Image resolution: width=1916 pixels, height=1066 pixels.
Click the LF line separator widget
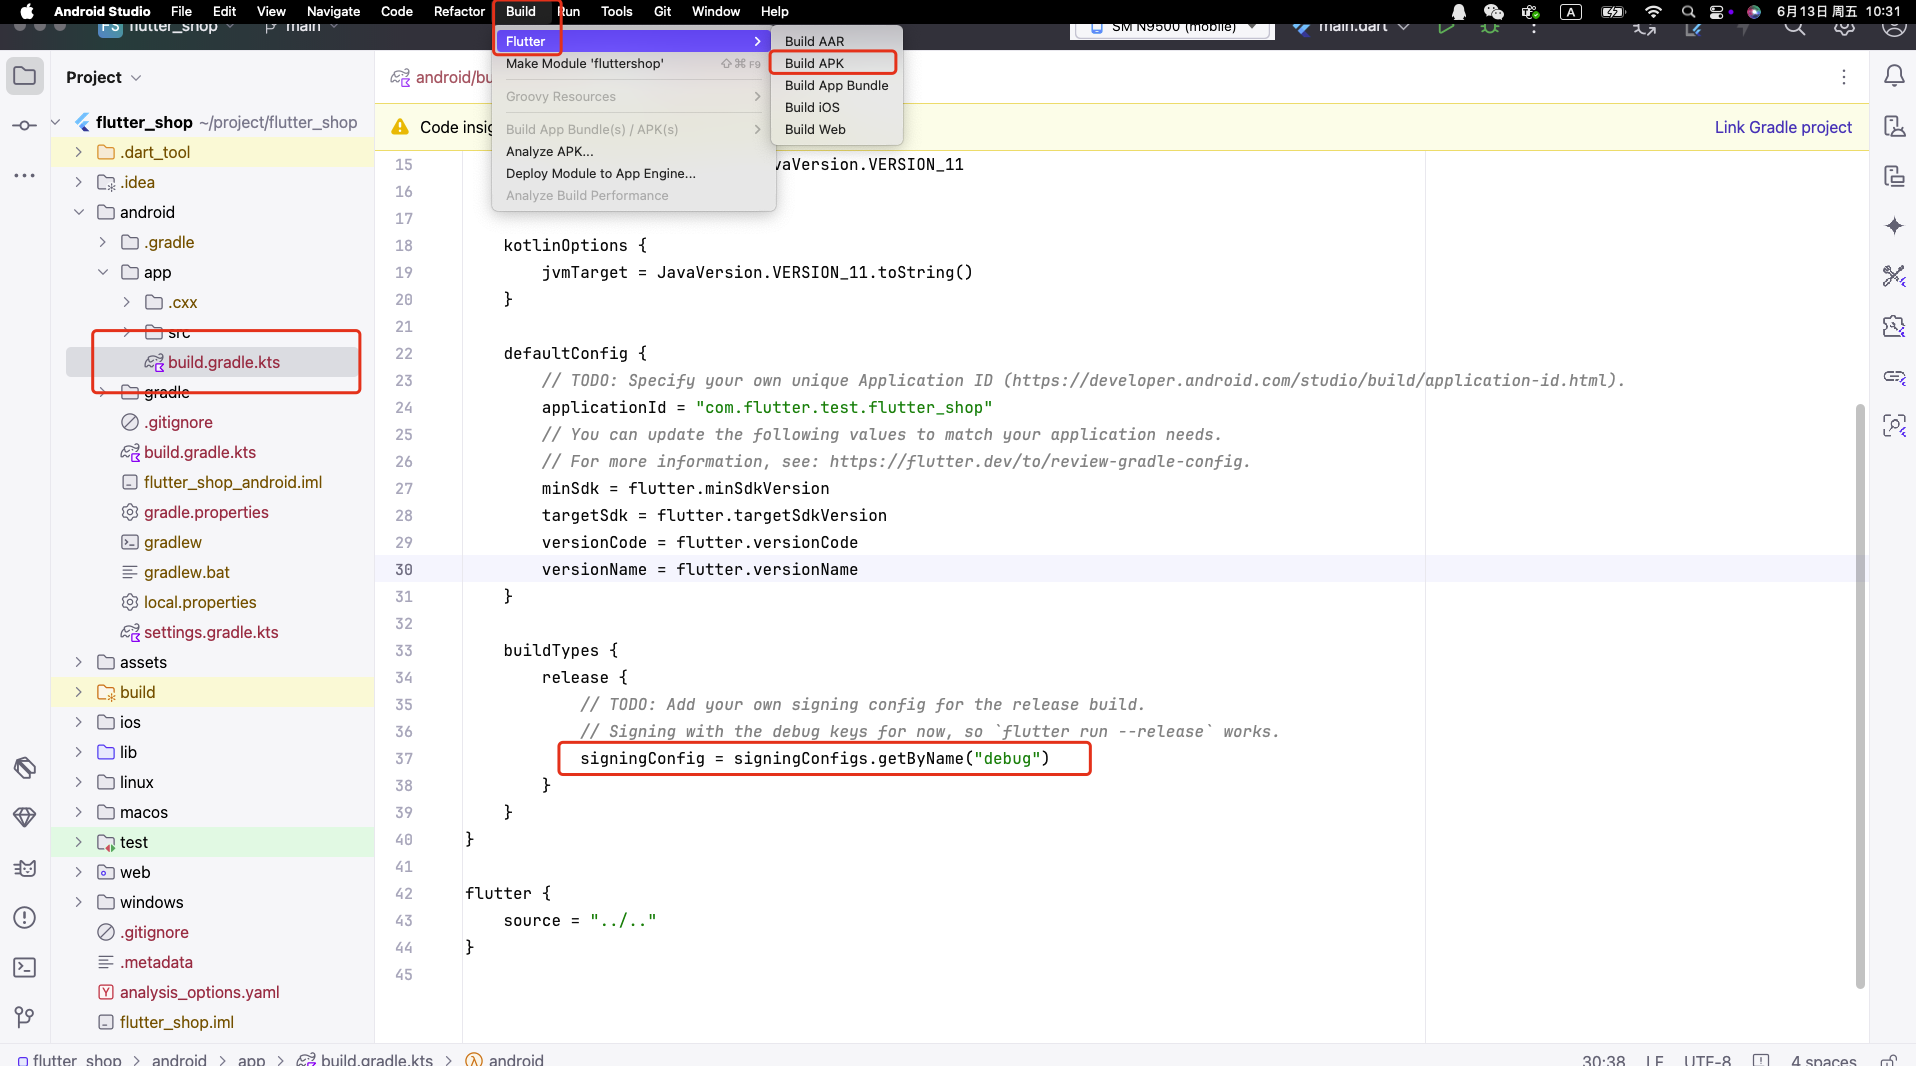[1655, 1059]
